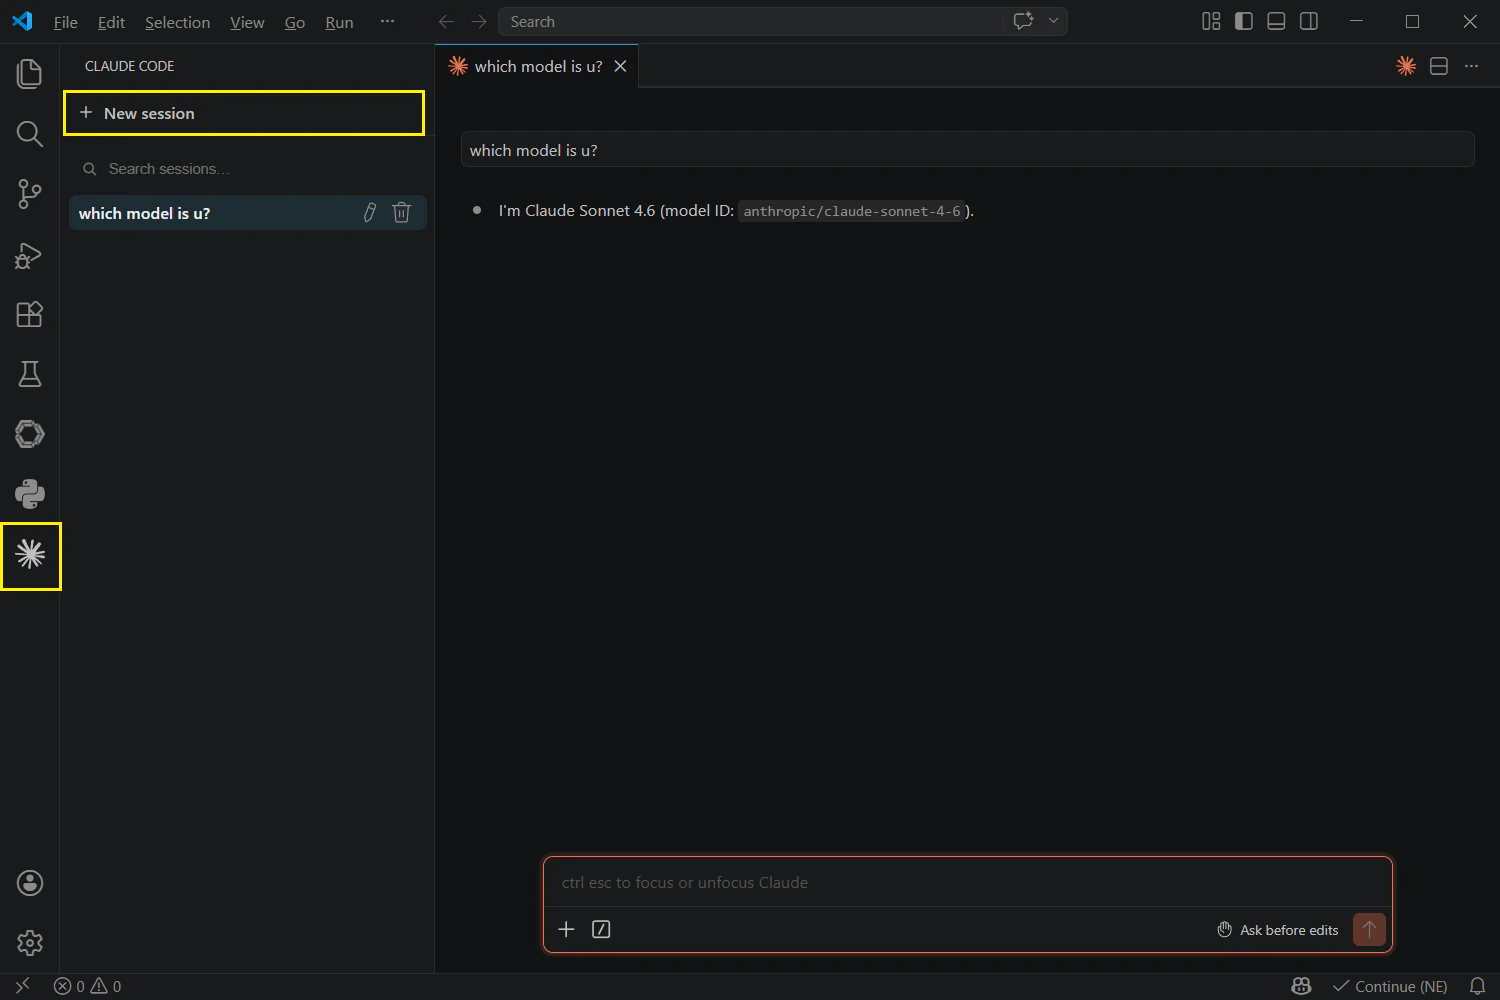This screenshot has width=1500, height=1000.
Task: Open editor More Actions ellipsis
Action: coord(1471,66)
